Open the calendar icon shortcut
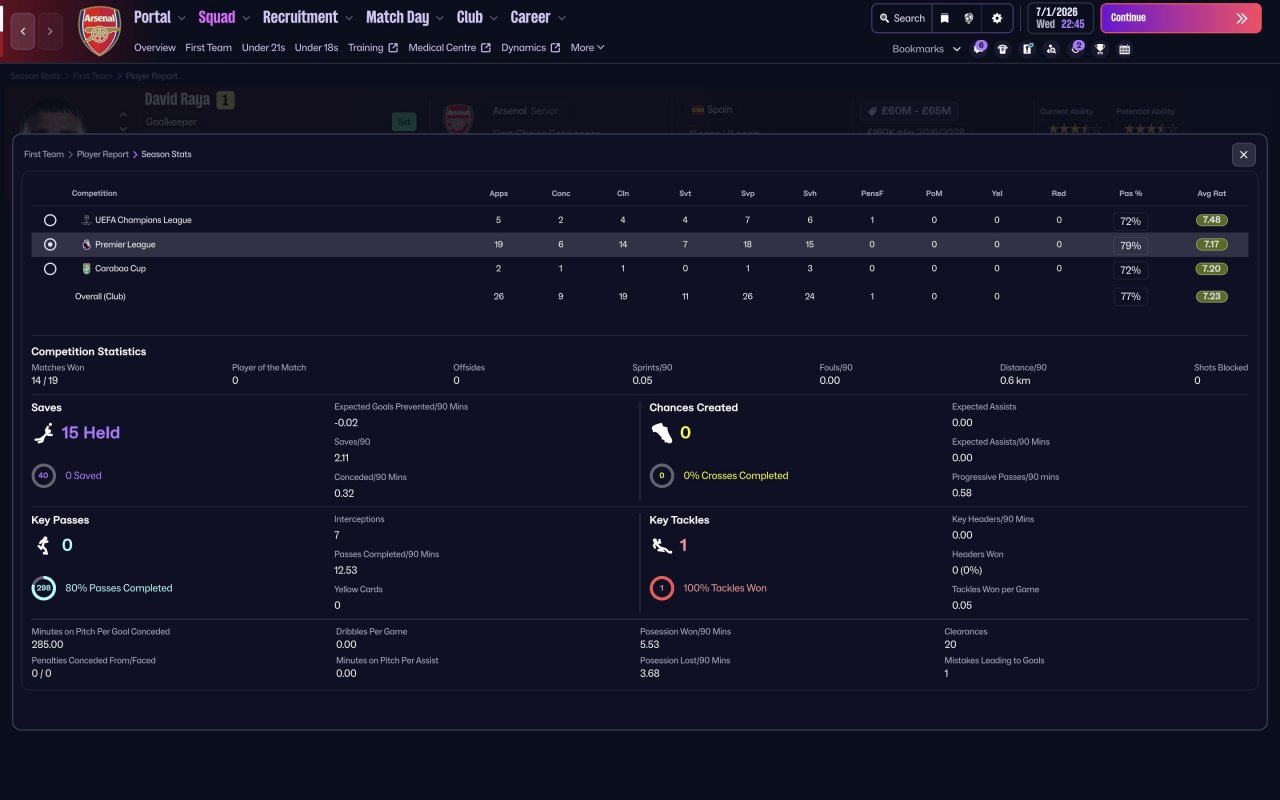Screen dimensions: 1280x800 coord(1125,49)
